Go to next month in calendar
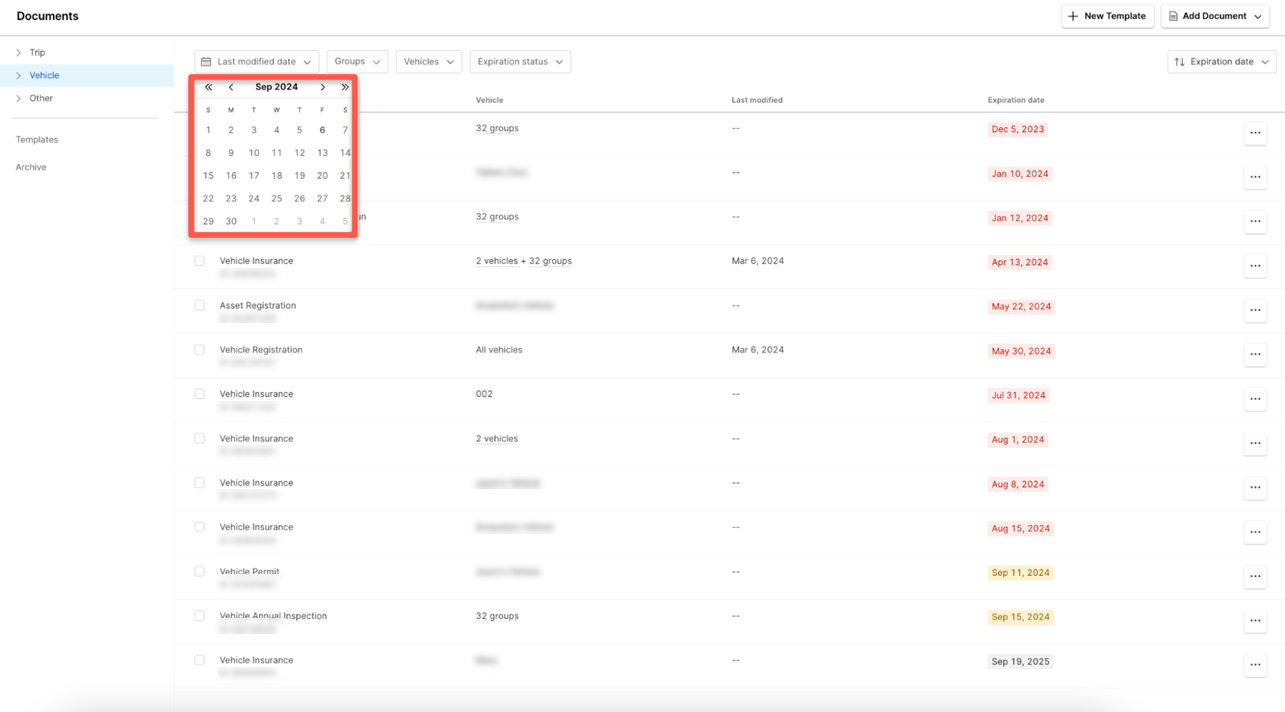This screenshot has height=712, width=1285. pos(322,87)
